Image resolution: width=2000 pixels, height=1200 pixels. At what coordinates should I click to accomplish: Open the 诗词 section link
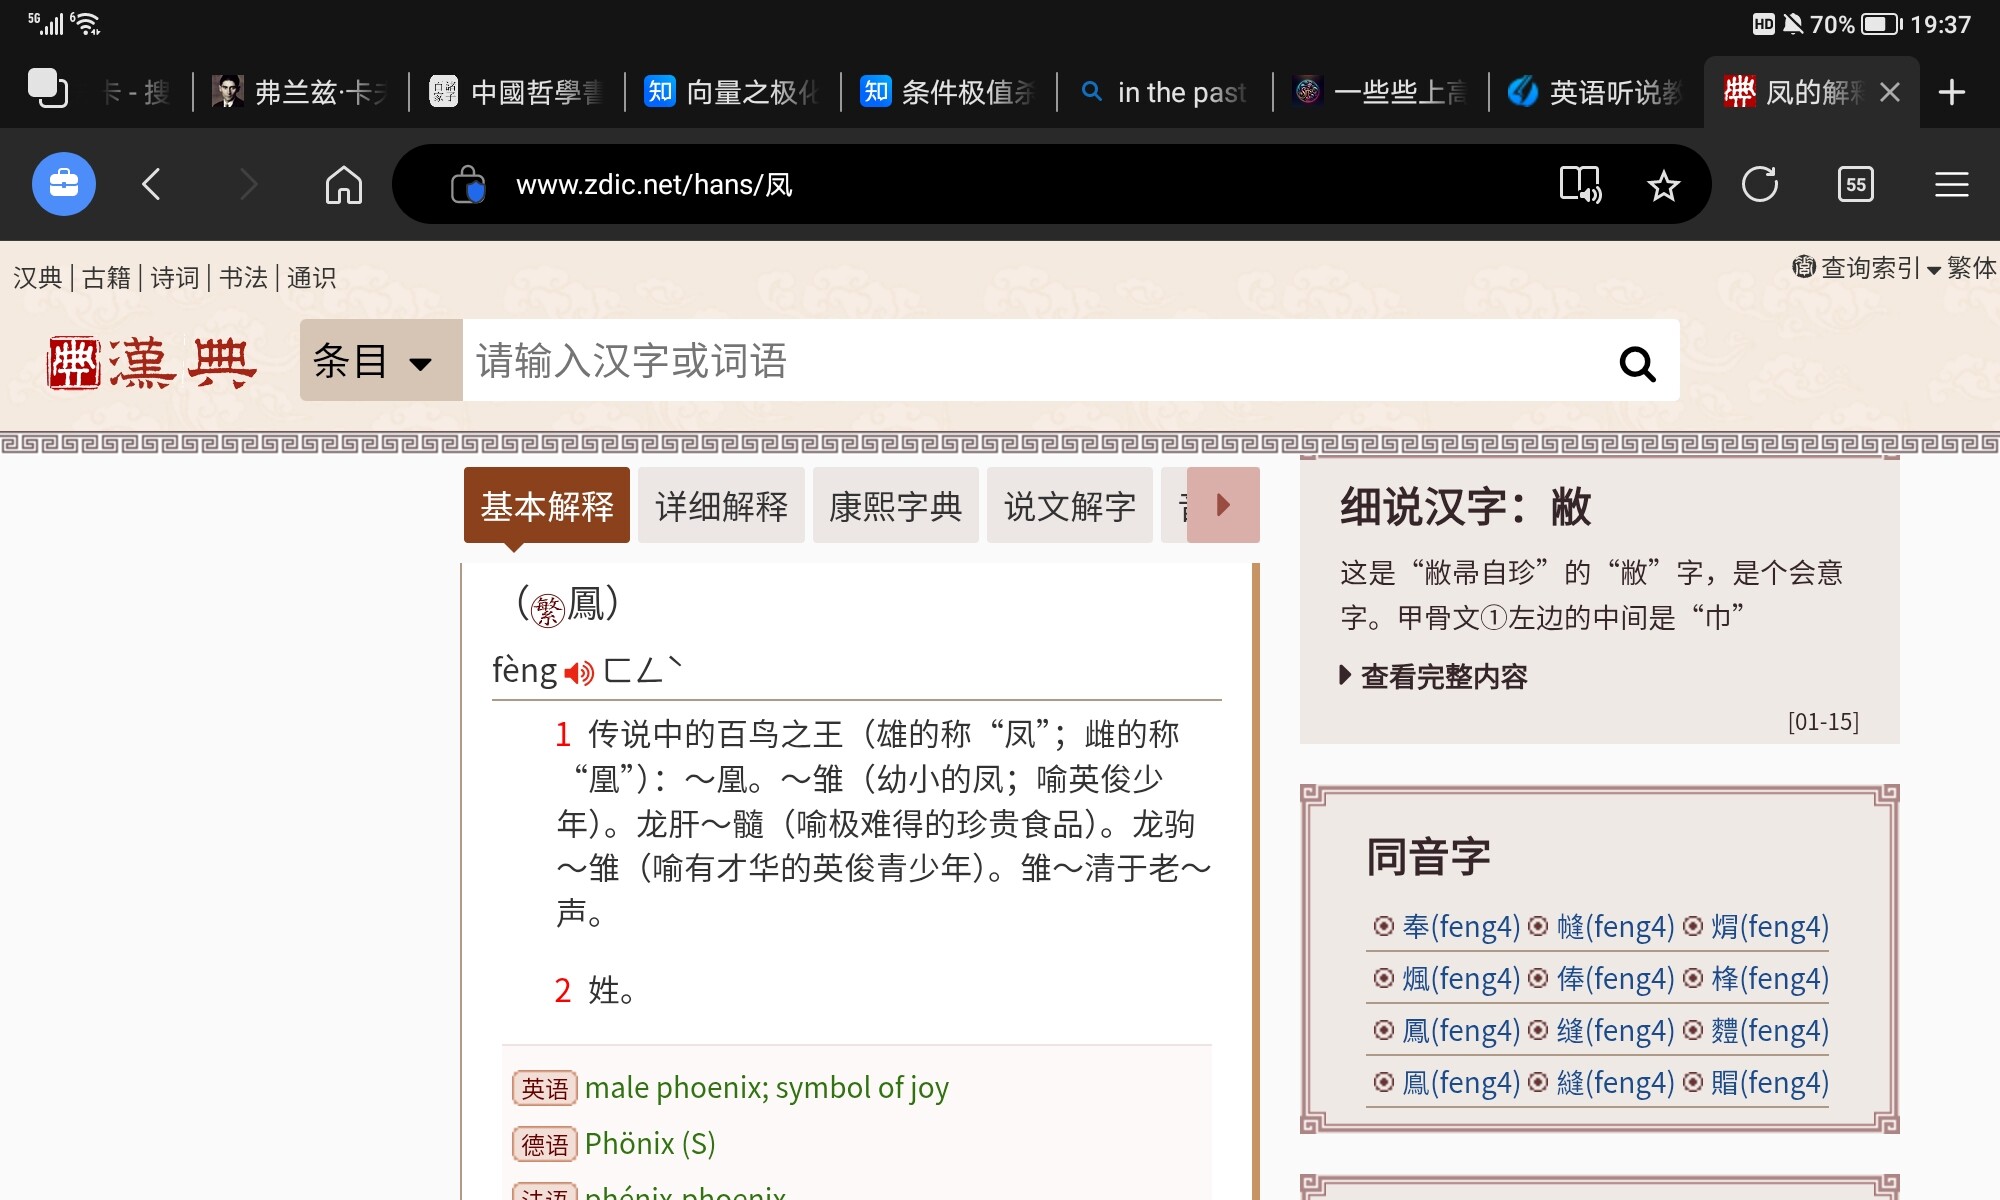(x=175, y=277)
